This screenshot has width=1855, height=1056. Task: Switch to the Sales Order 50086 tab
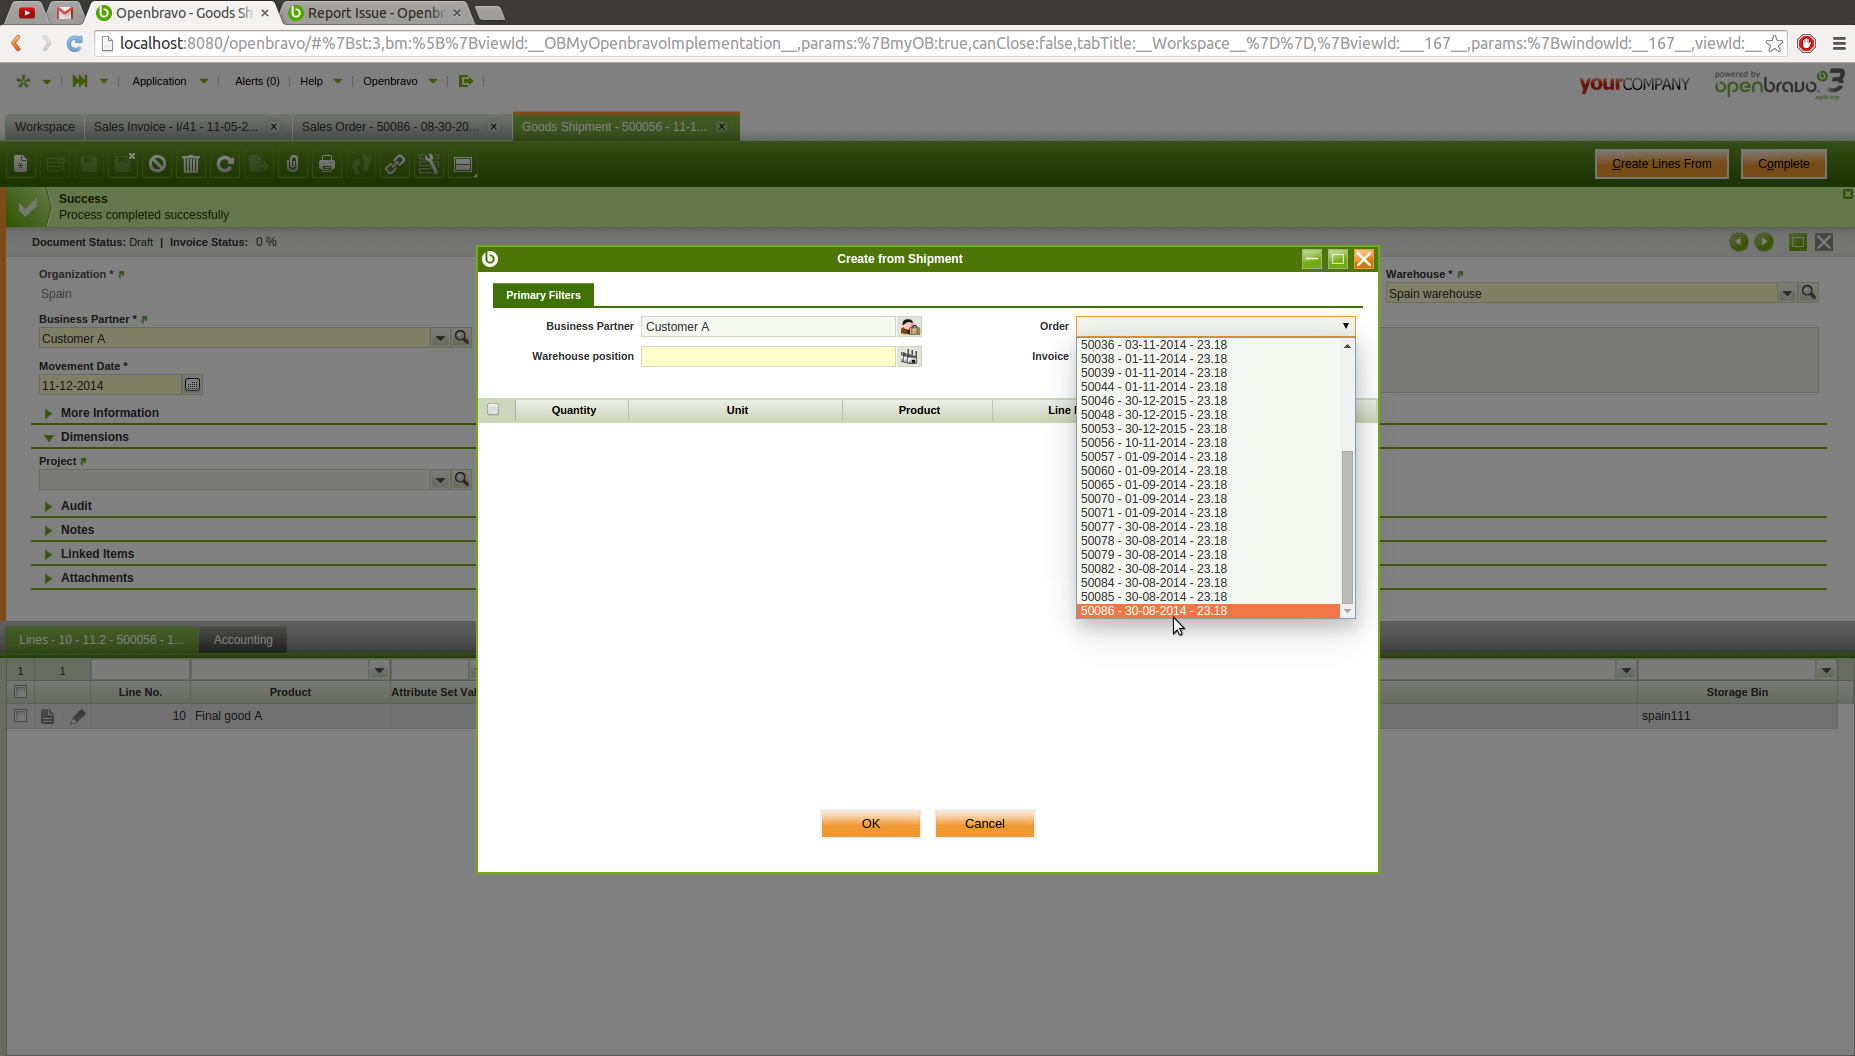[390, 127]
